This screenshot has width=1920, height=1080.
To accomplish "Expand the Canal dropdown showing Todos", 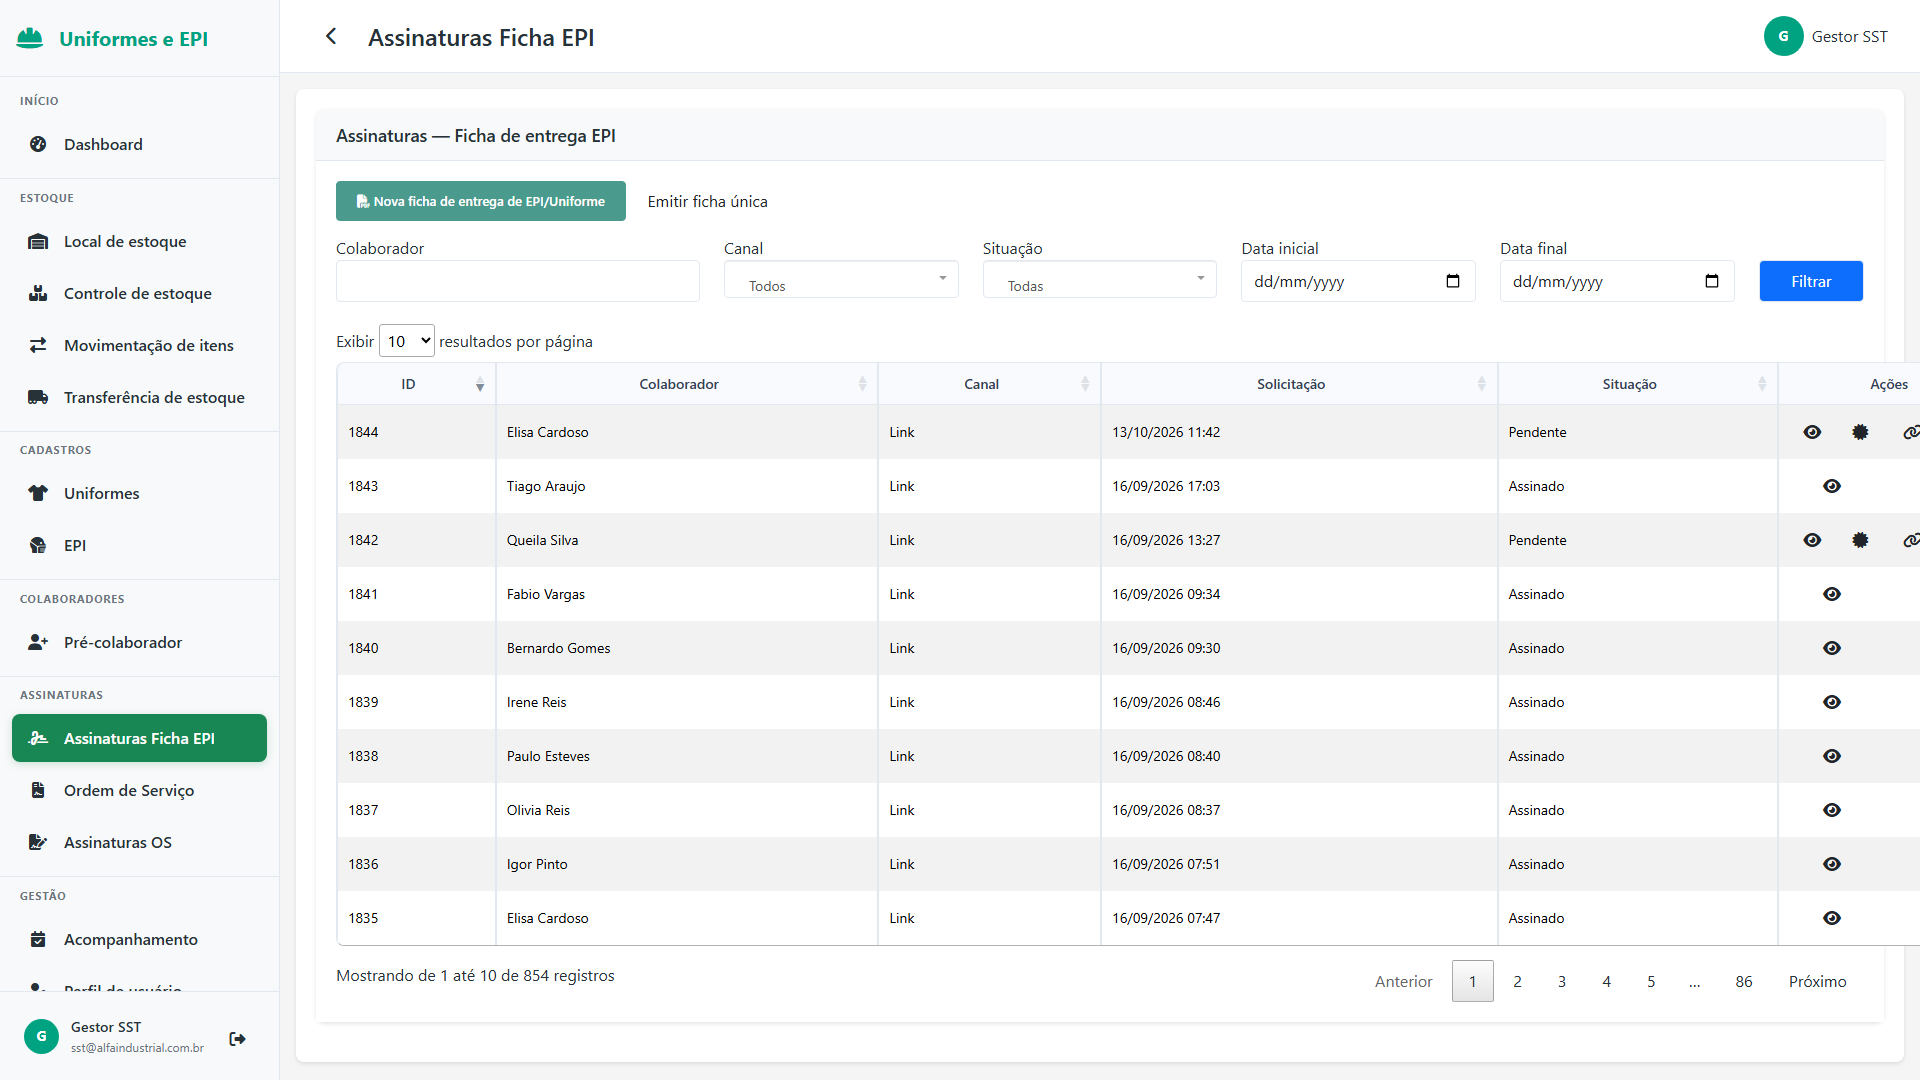I will [841, 280].
